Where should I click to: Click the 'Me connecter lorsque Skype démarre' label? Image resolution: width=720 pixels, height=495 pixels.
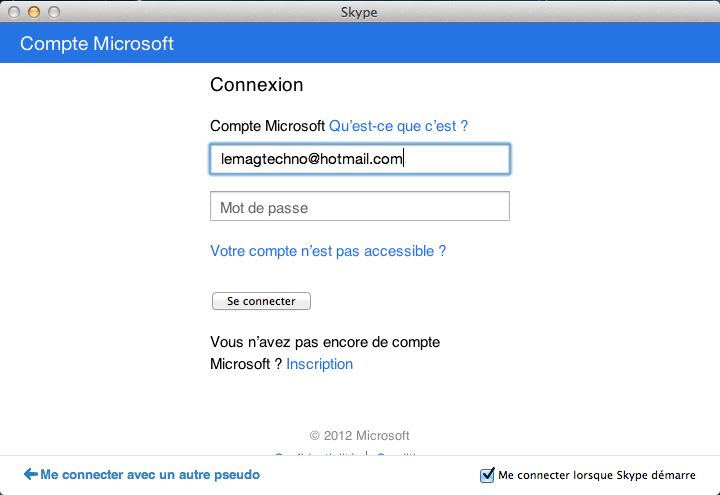point(596,475)
